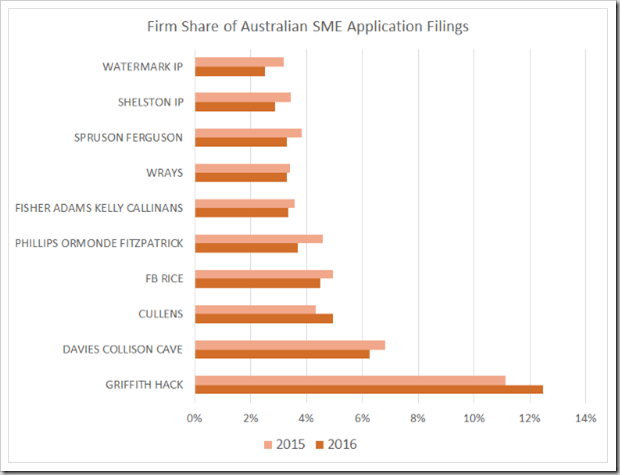Viewport: 620px width, 475px height.
Task: Click the '2015' legend label
Action: pyautogui.click(x=291, y=445)
